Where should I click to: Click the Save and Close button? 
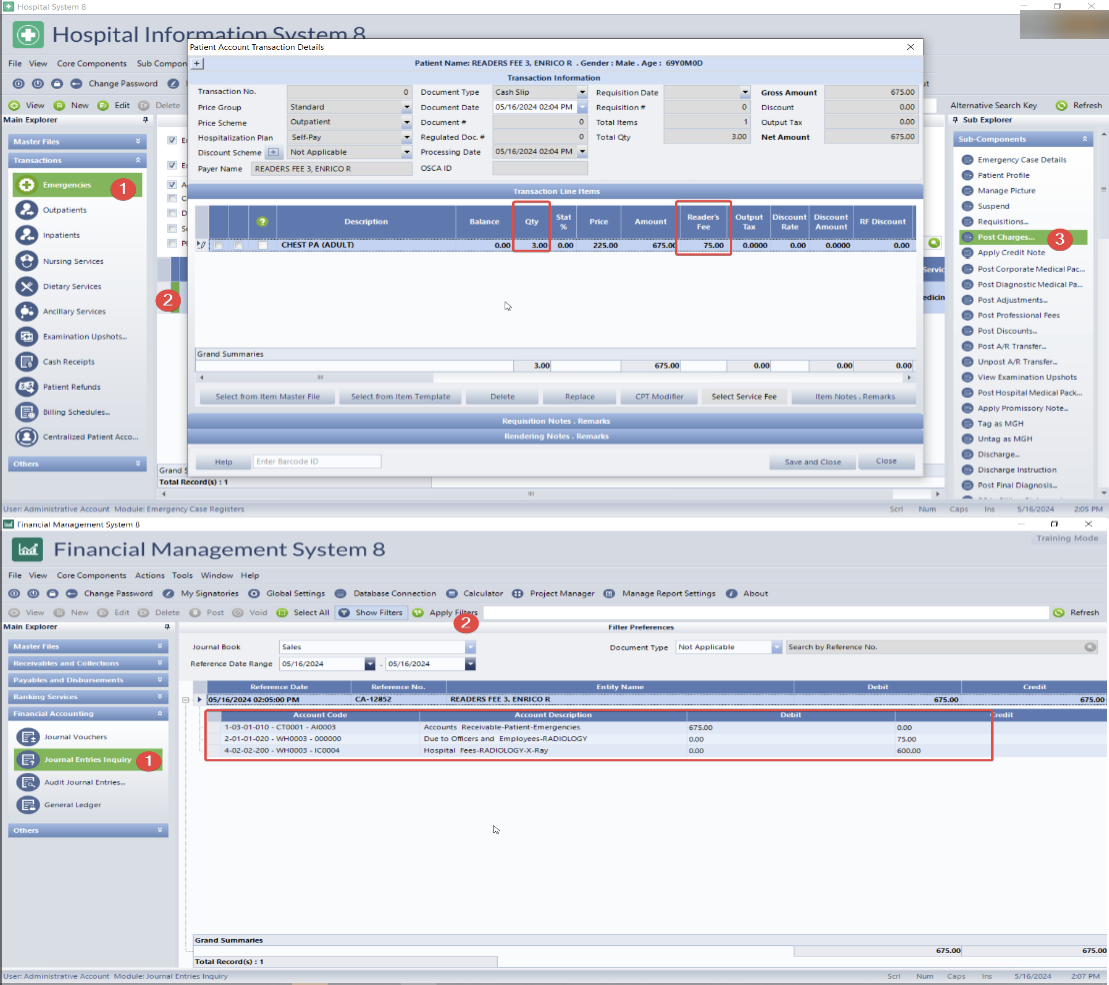pyautogui.click(x=812, y=462)
